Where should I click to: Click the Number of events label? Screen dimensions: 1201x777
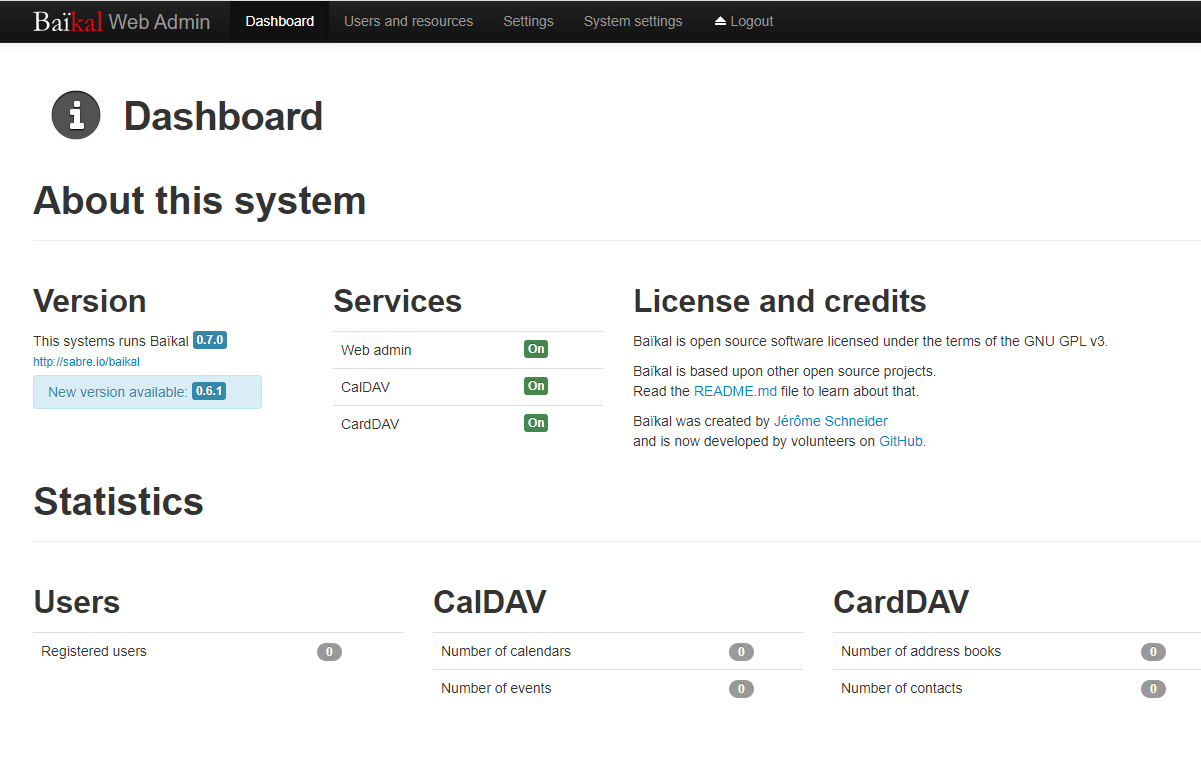[496, 688]
